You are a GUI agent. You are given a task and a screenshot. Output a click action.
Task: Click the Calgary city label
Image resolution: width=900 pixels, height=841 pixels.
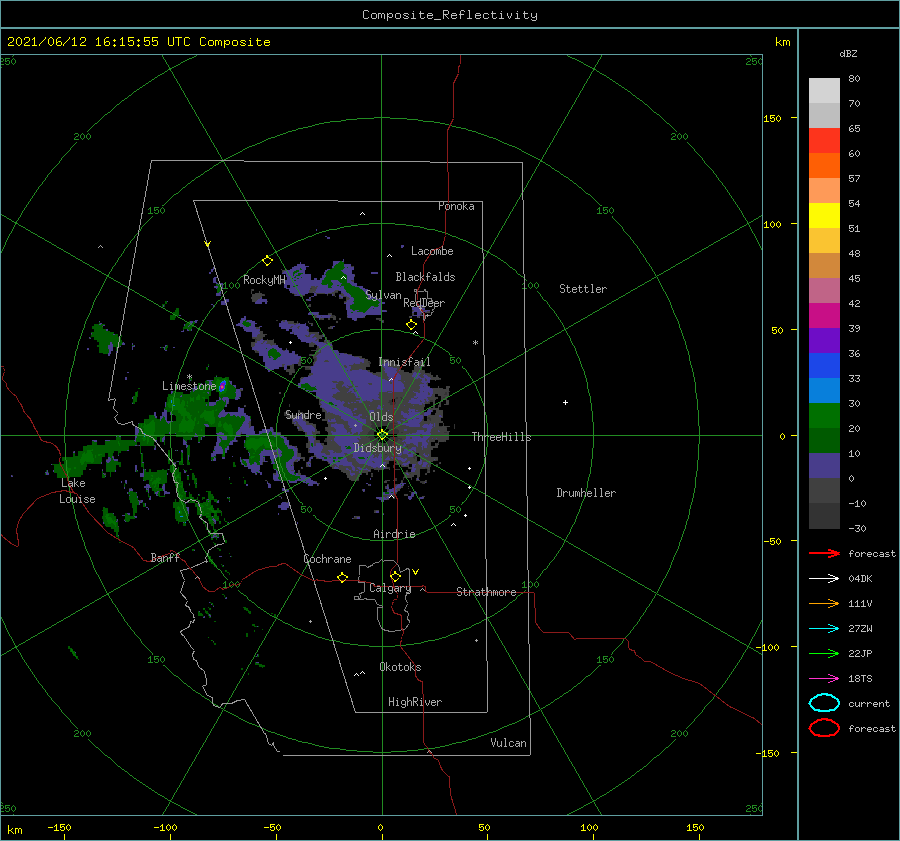(x=390, y=588)
